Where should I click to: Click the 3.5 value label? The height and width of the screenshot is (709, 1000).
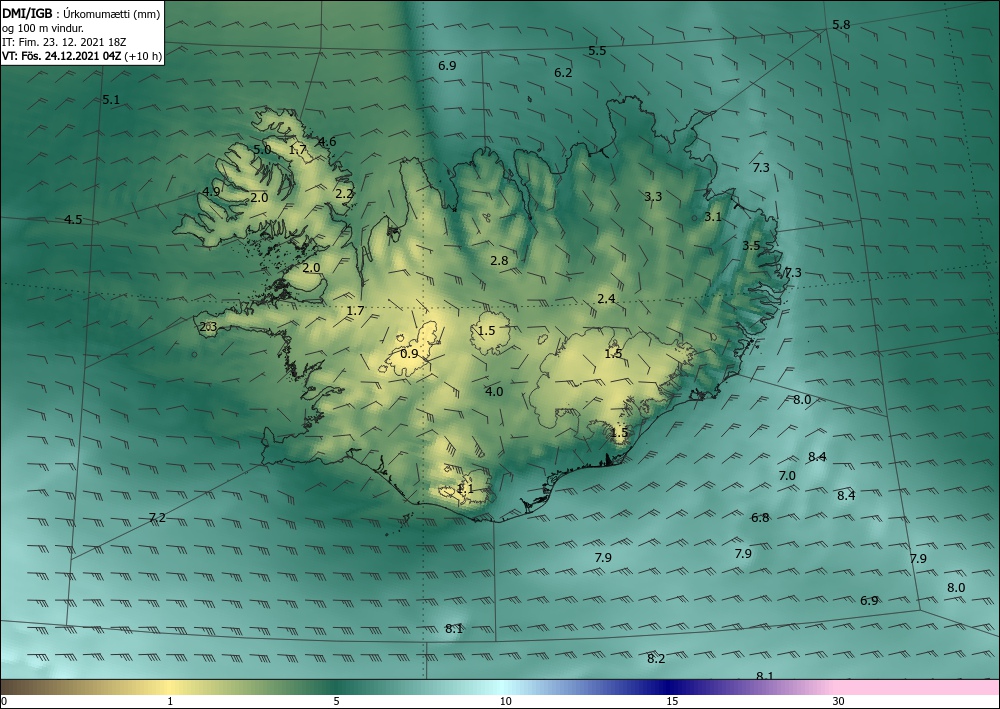click(x=751, y=245)
